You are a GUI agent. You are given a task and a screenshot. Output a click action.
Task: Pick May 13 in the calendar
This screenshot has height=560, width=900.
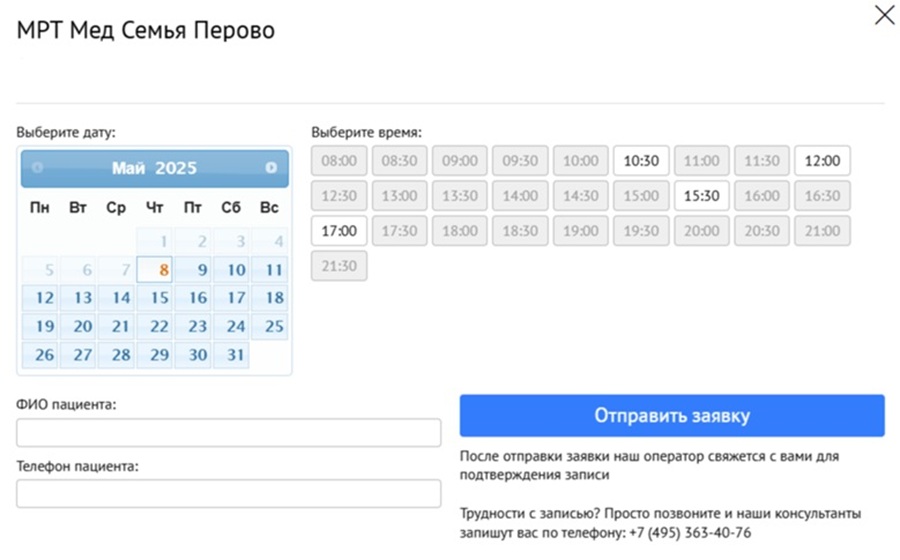click(x=78, y=298)
